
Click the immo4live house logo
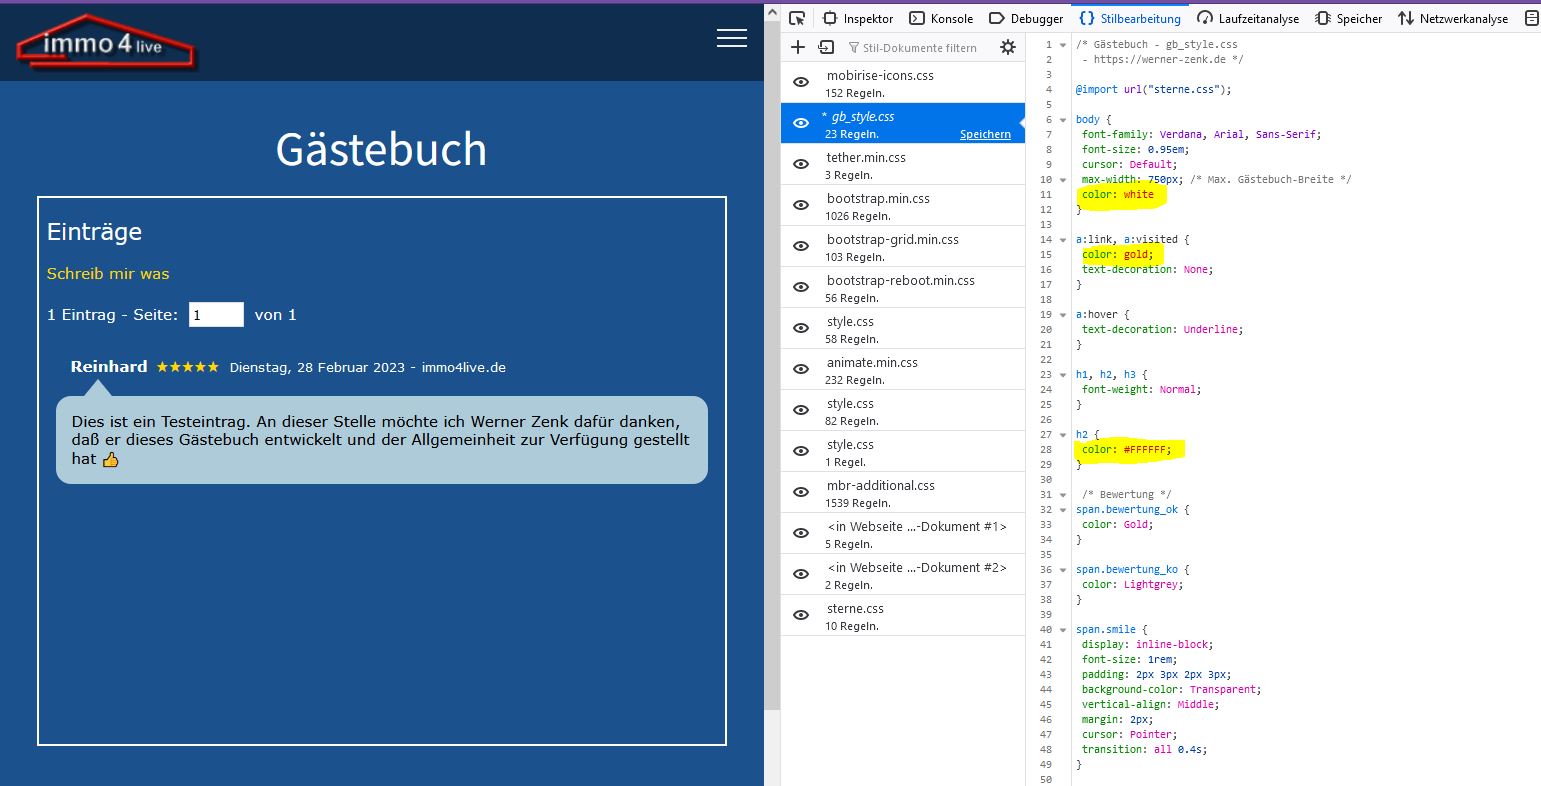pos(105,44)
